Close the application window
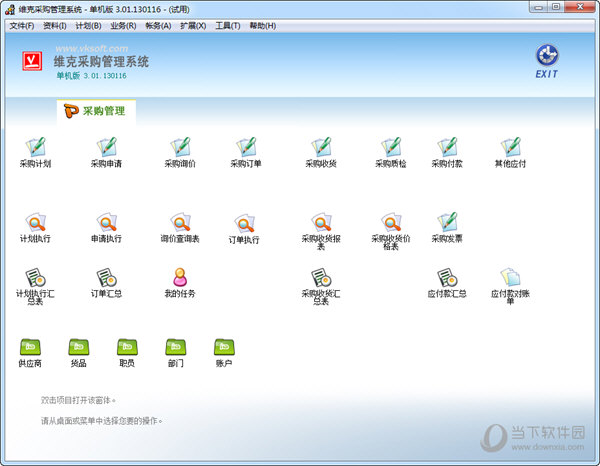This screenshot has height=466, width=600. [x=580, y=7]
